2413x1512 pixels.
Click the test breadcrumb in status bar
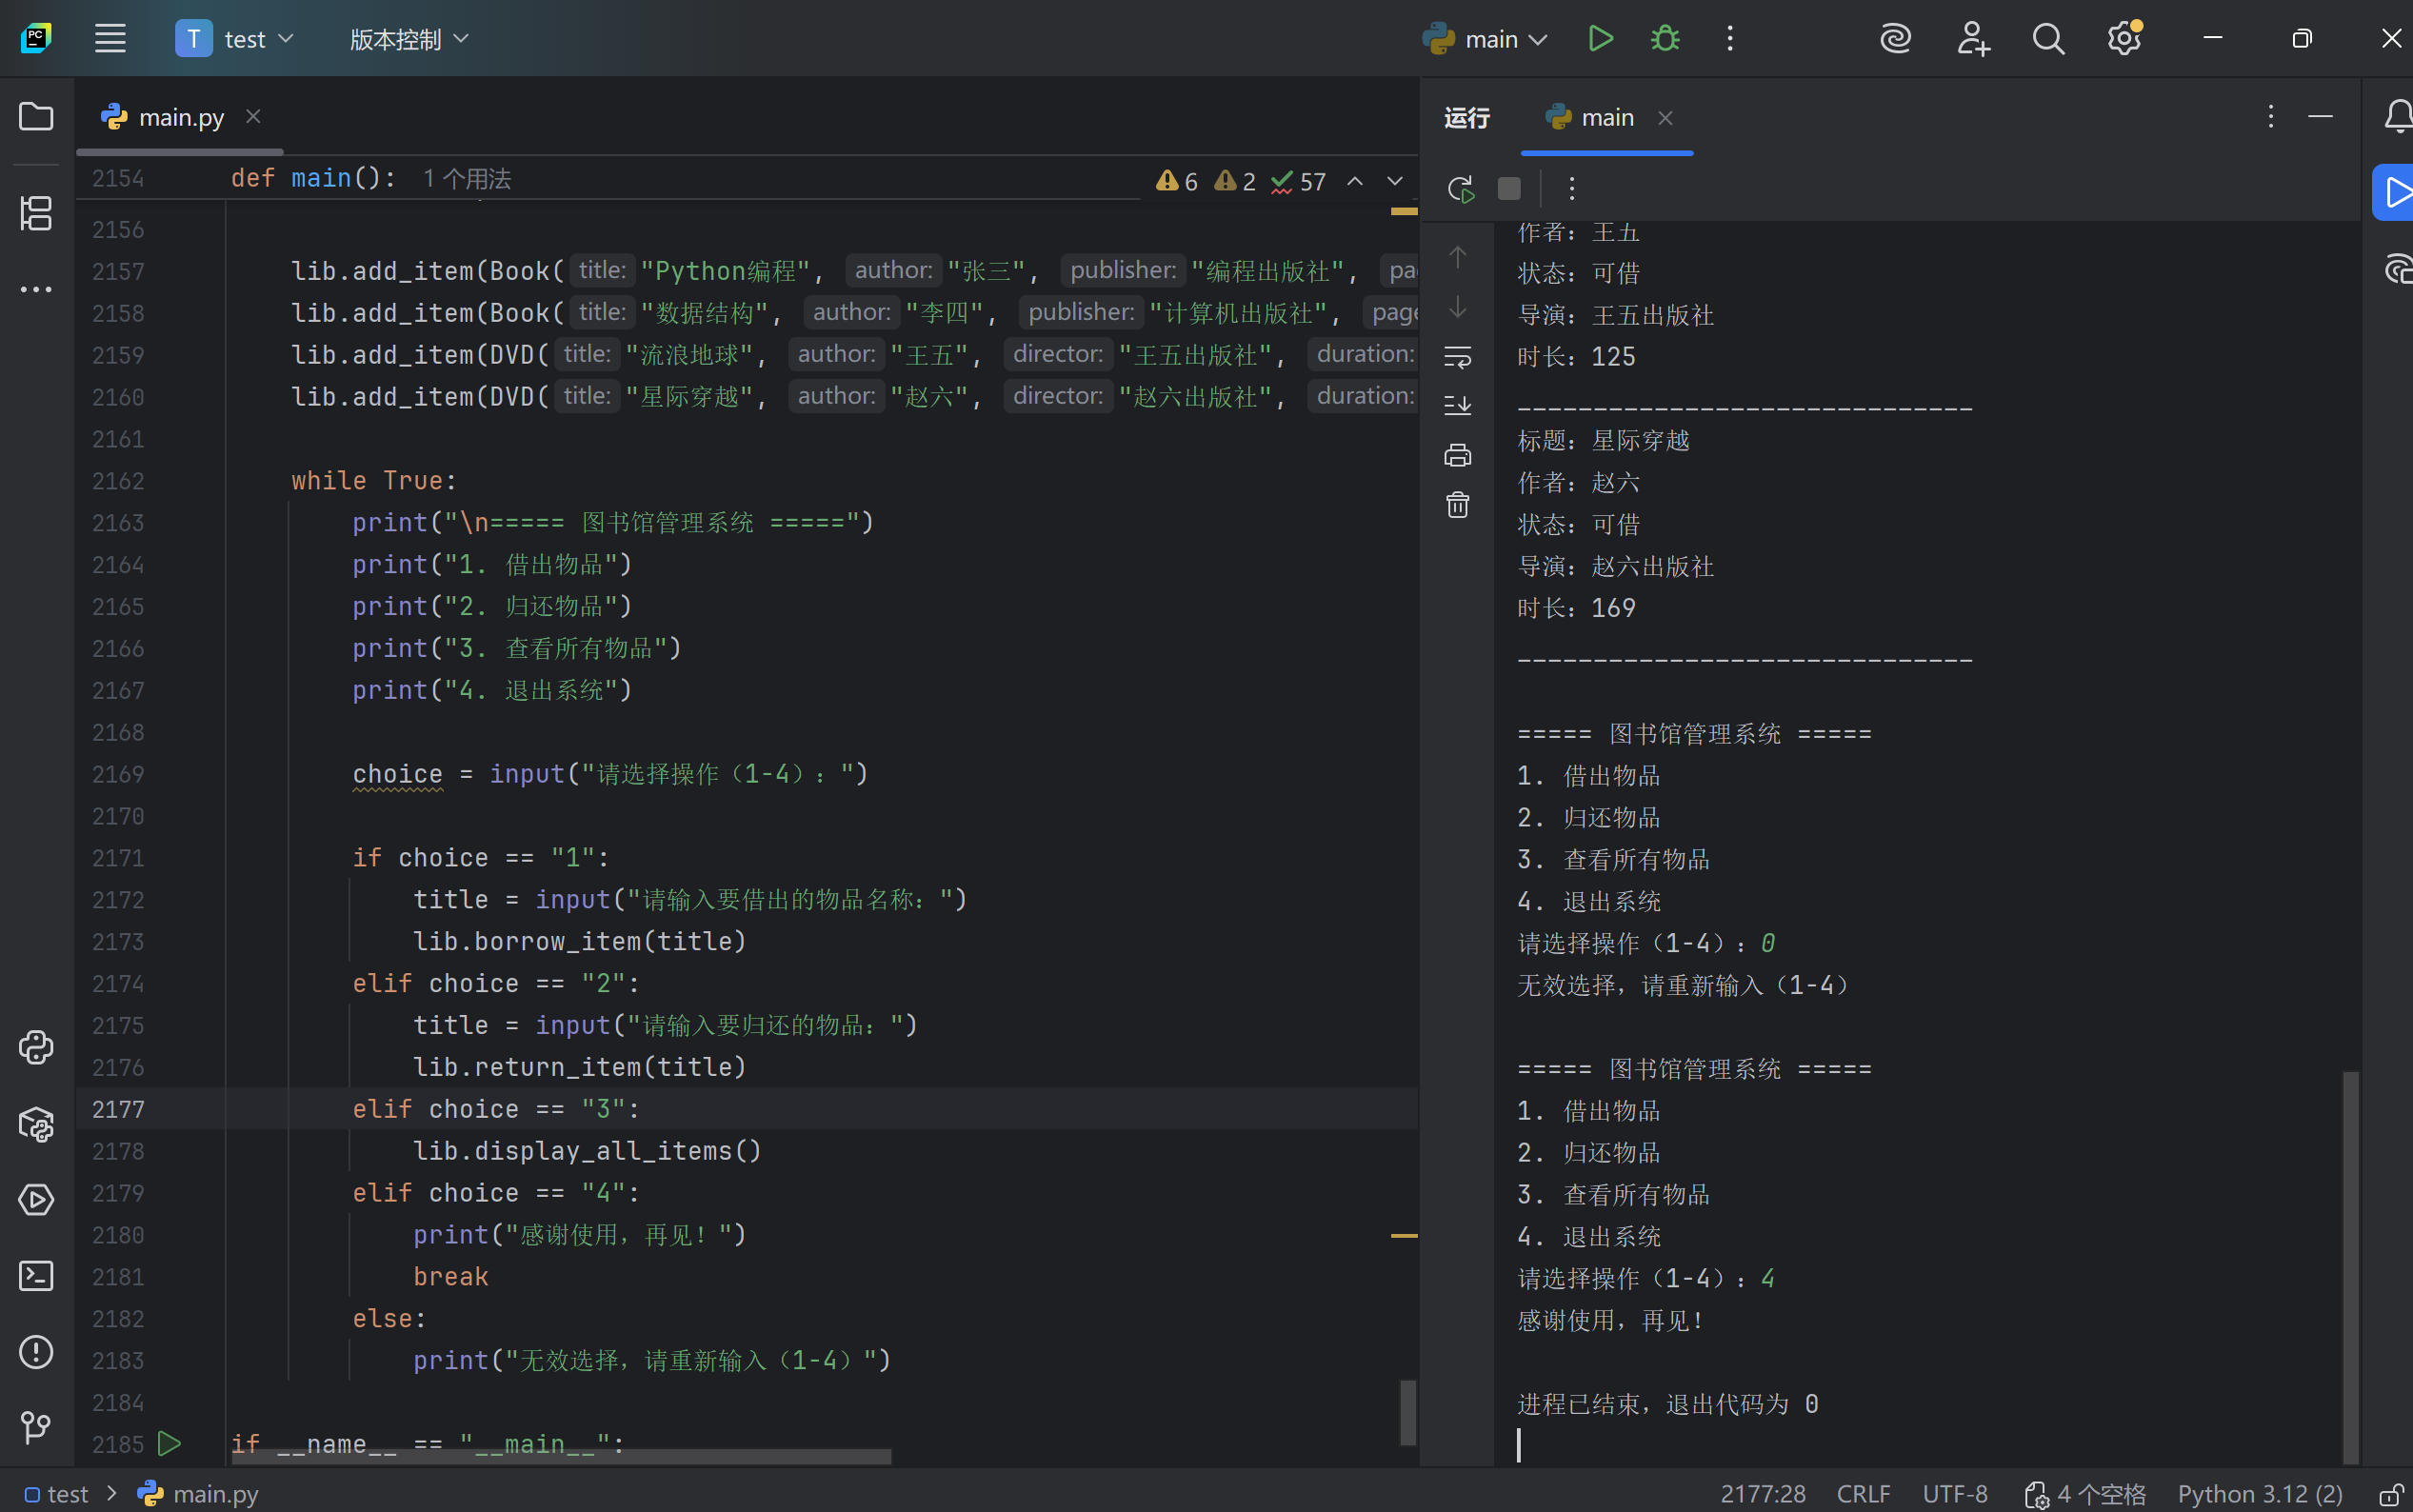57,1494
